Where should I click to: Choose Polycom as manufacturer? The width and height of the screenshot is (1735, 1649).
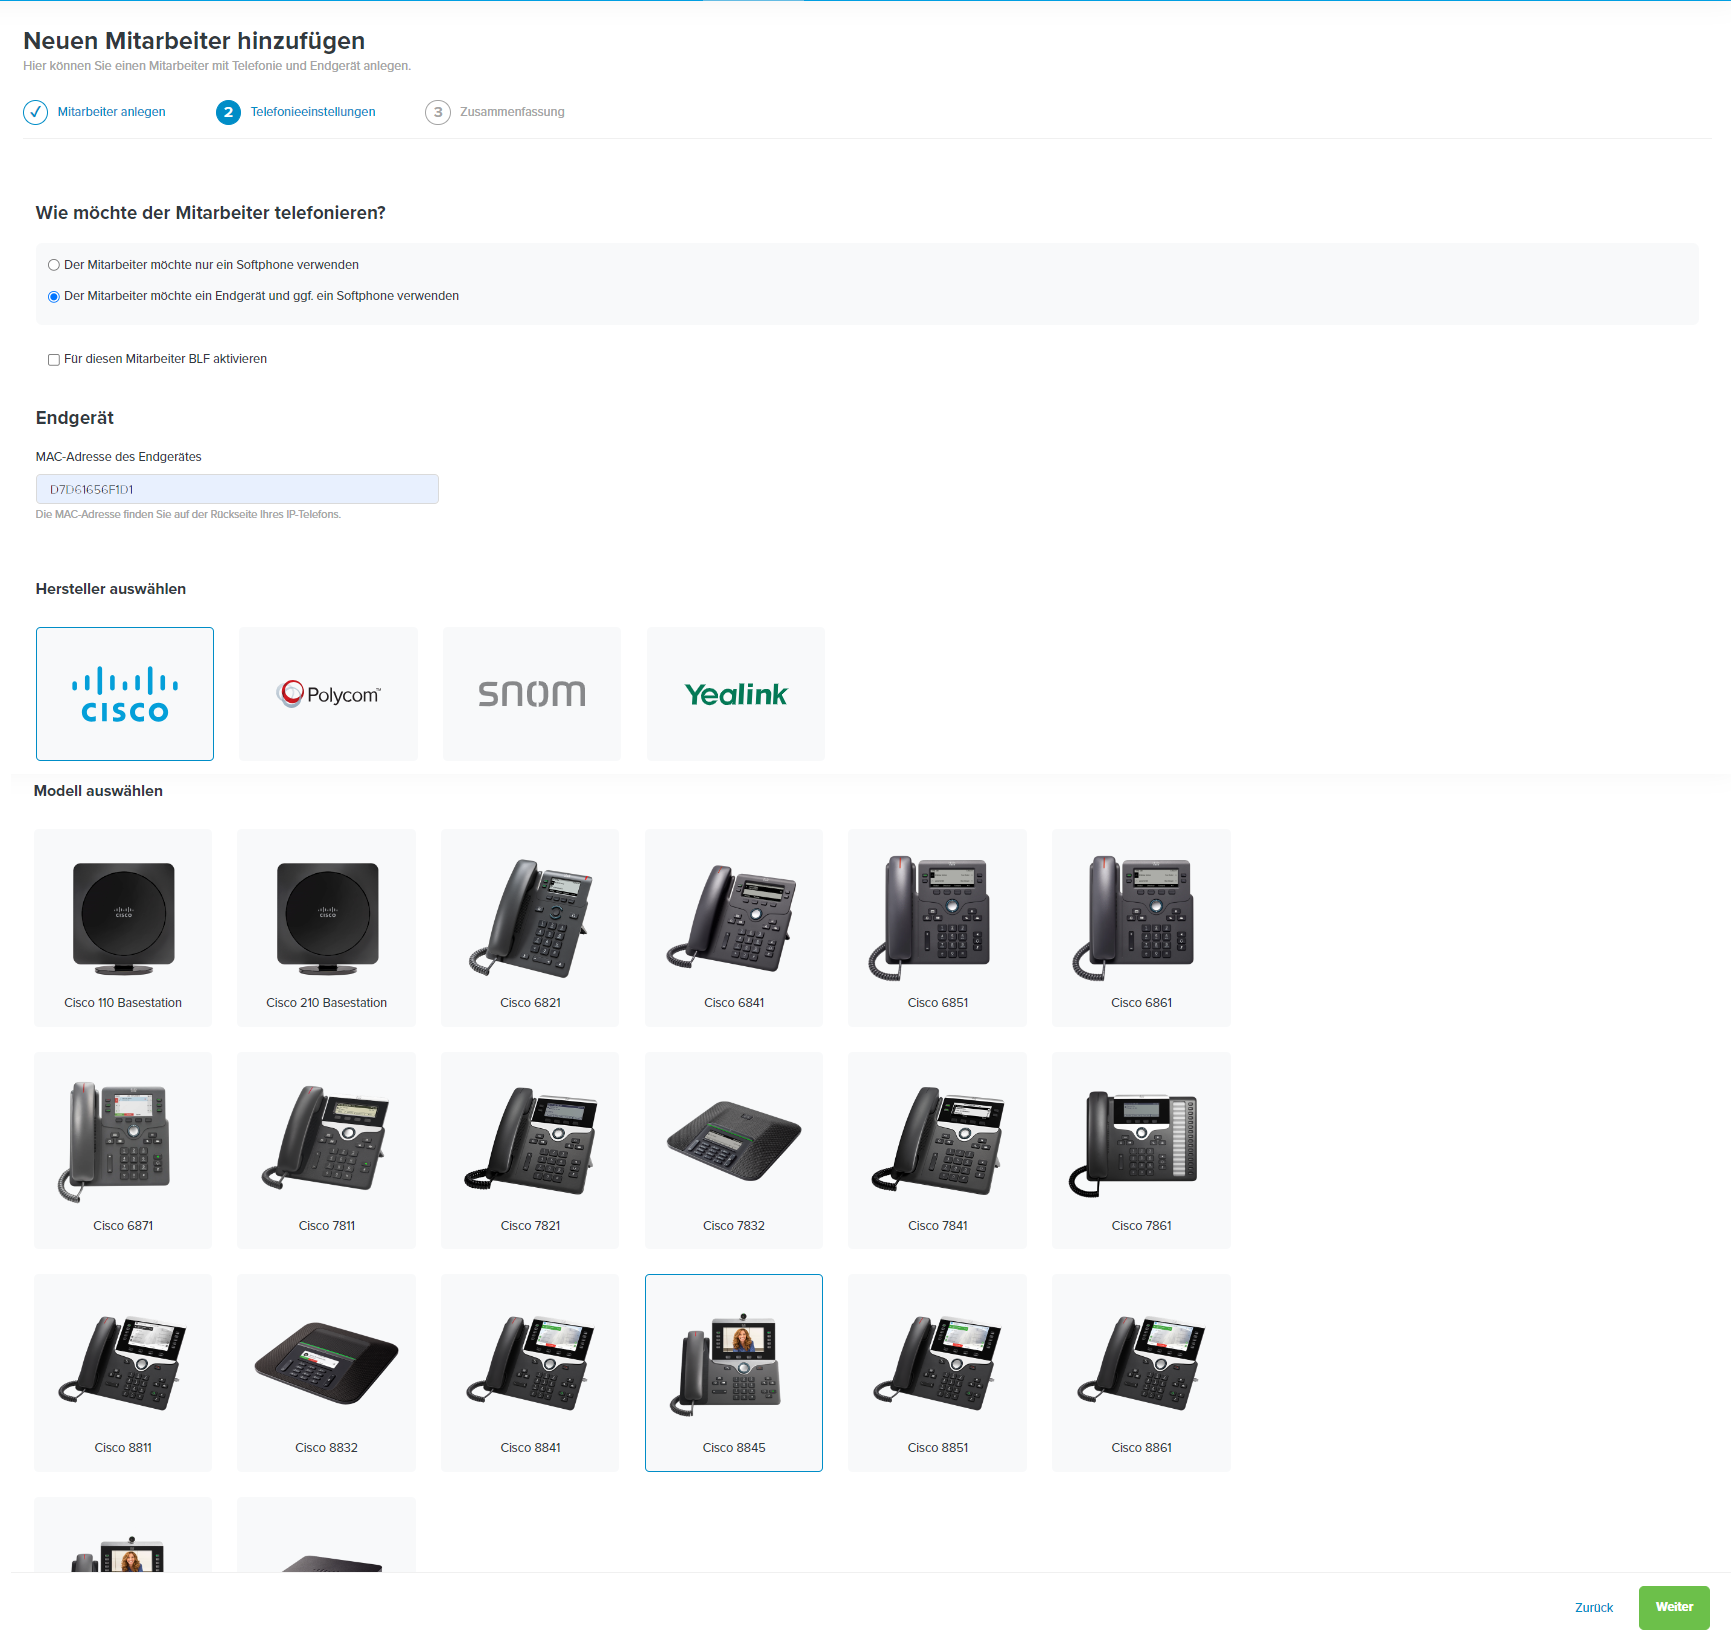coord(328,694)
